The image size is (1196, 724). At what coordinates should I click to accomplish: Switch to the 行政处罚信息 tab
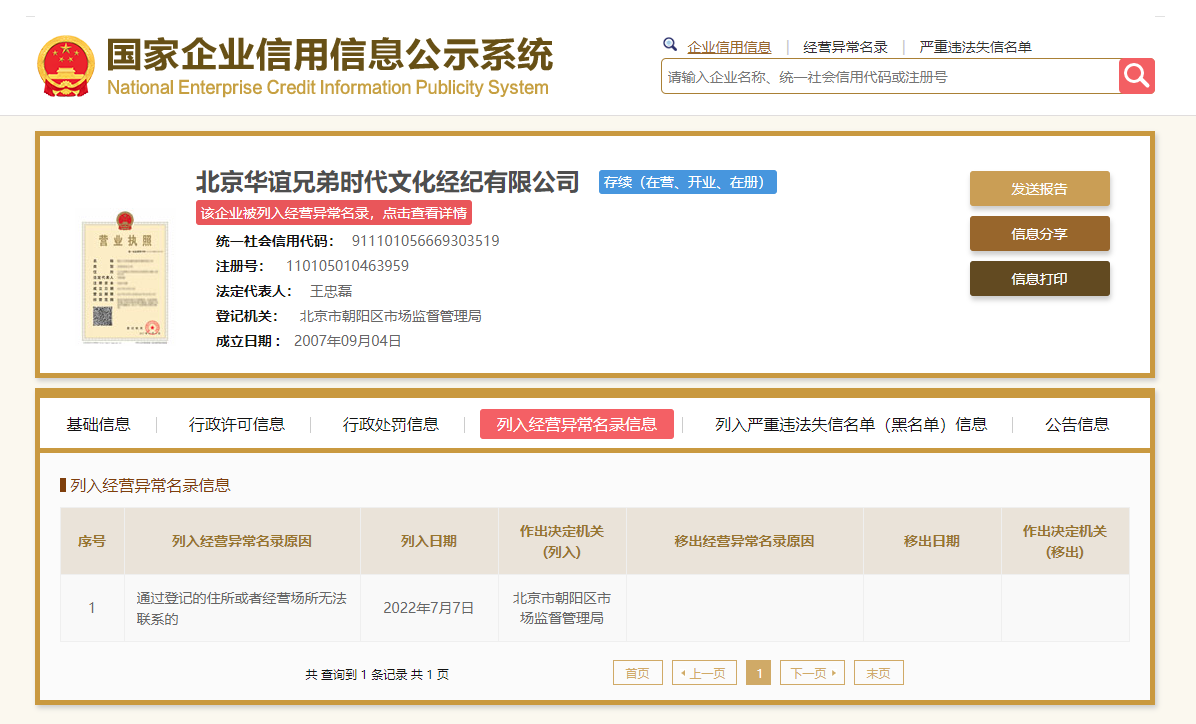click(x=391, y=424)
